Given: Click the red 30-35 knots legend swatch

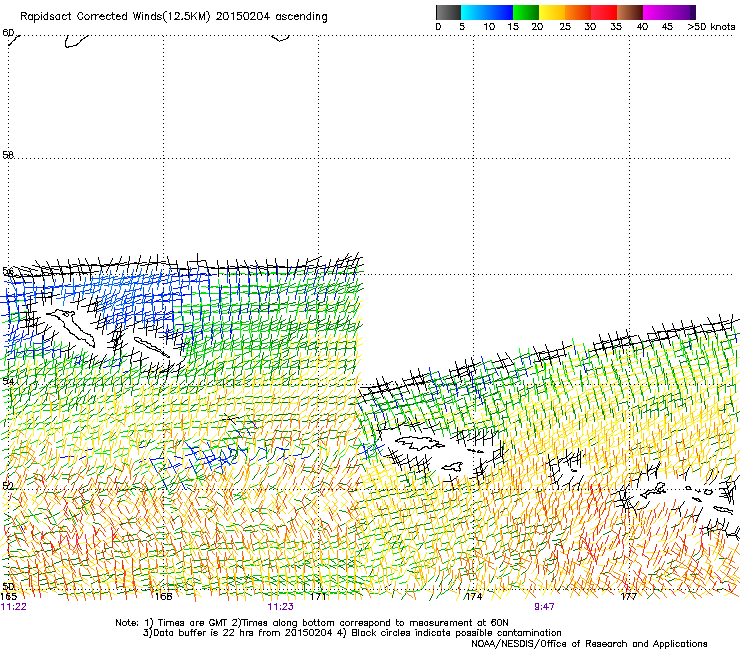Looking at the screenshot, I should pos(604,12).
